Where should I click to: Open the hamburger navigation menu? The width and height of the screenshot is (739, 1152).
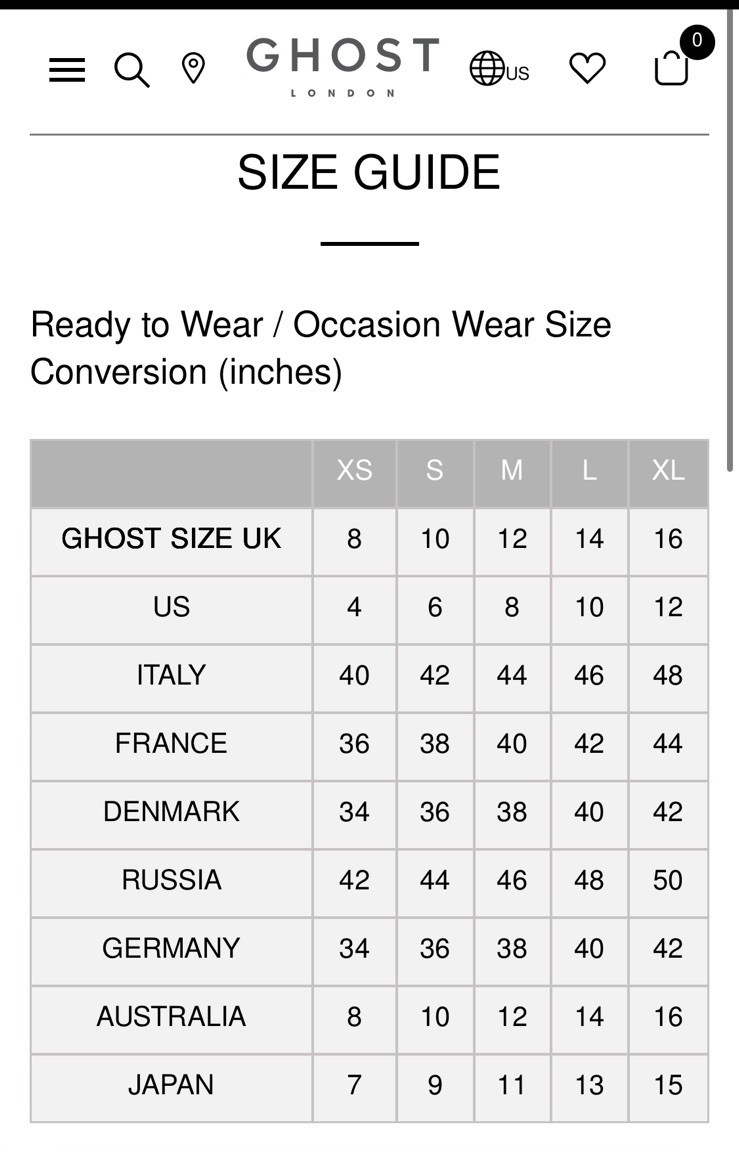(67, 70)
